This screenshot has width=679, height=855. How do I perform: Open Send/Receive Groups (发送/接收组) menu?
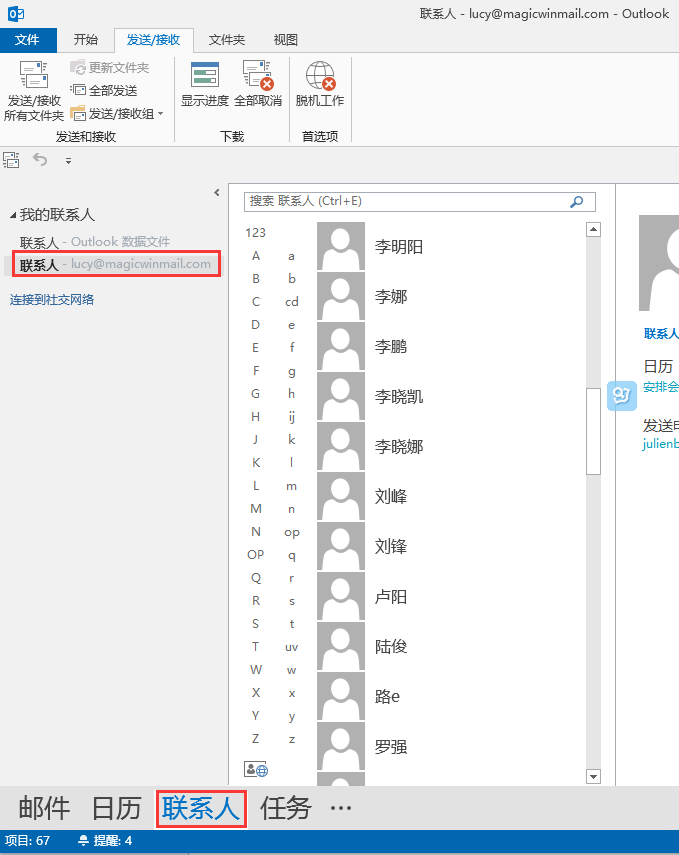pyautogui.click(x=117, y=113)
